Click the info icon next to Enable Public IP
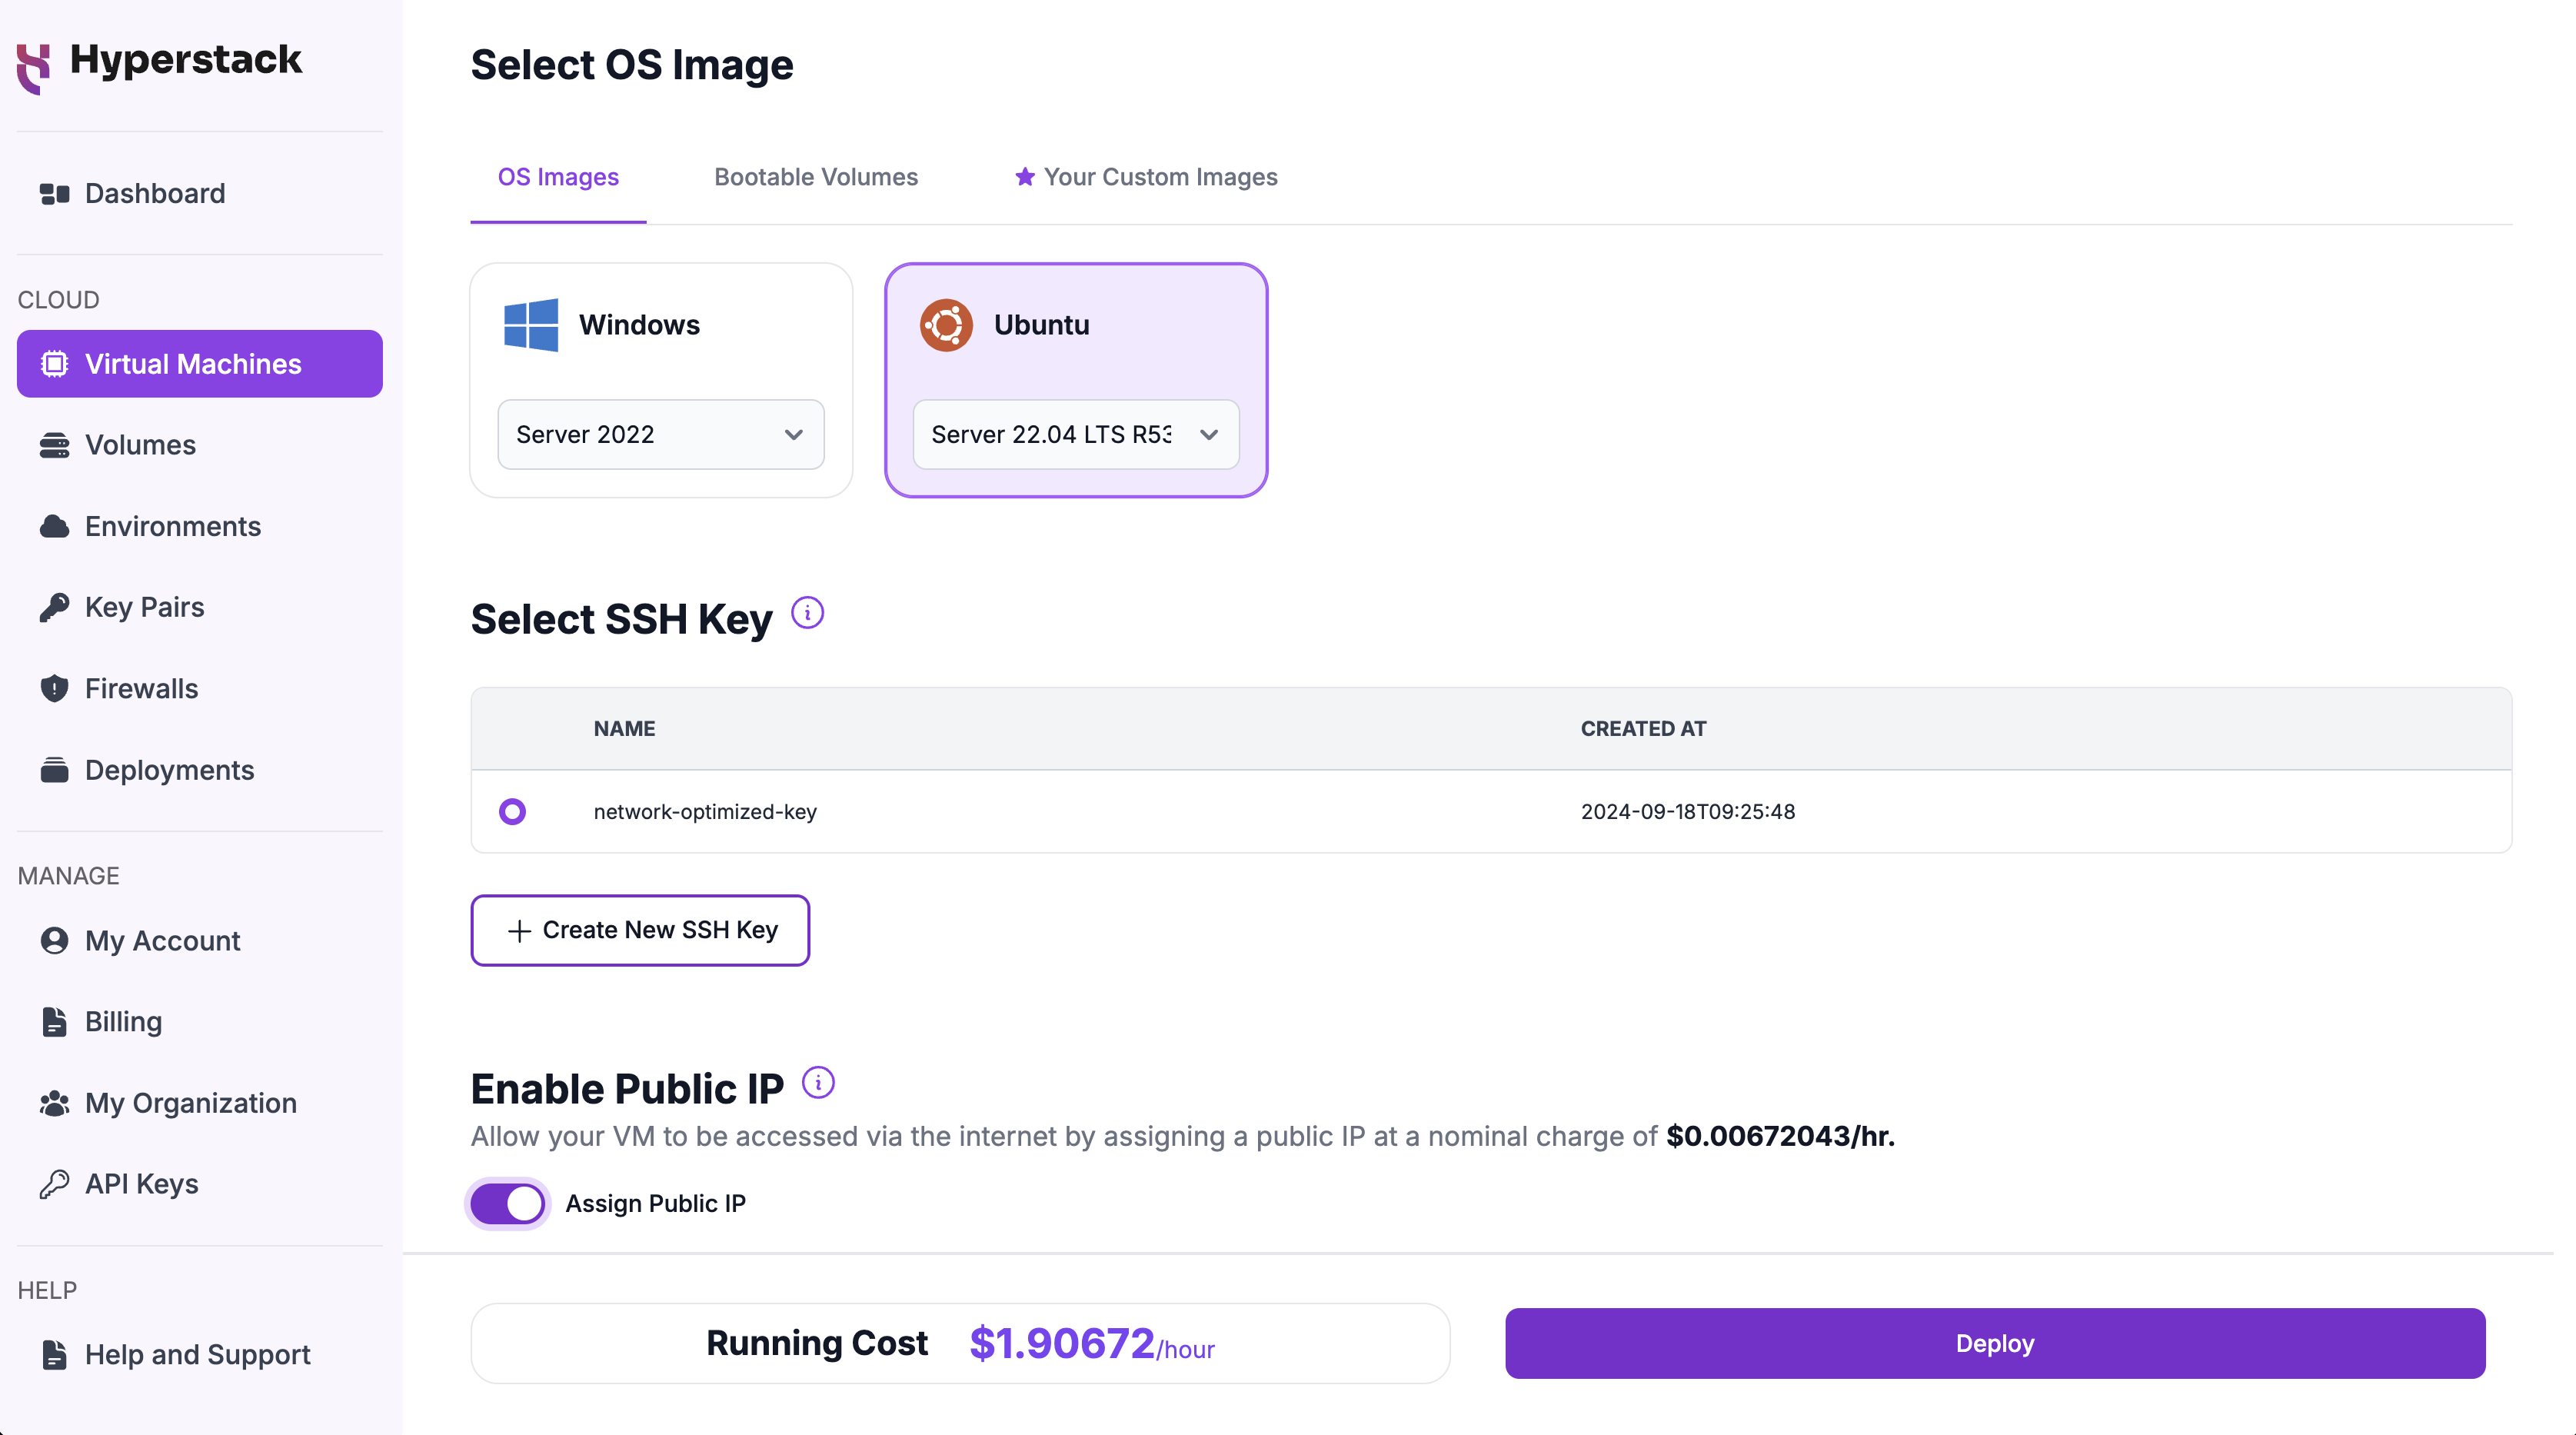 (818, 1082)
